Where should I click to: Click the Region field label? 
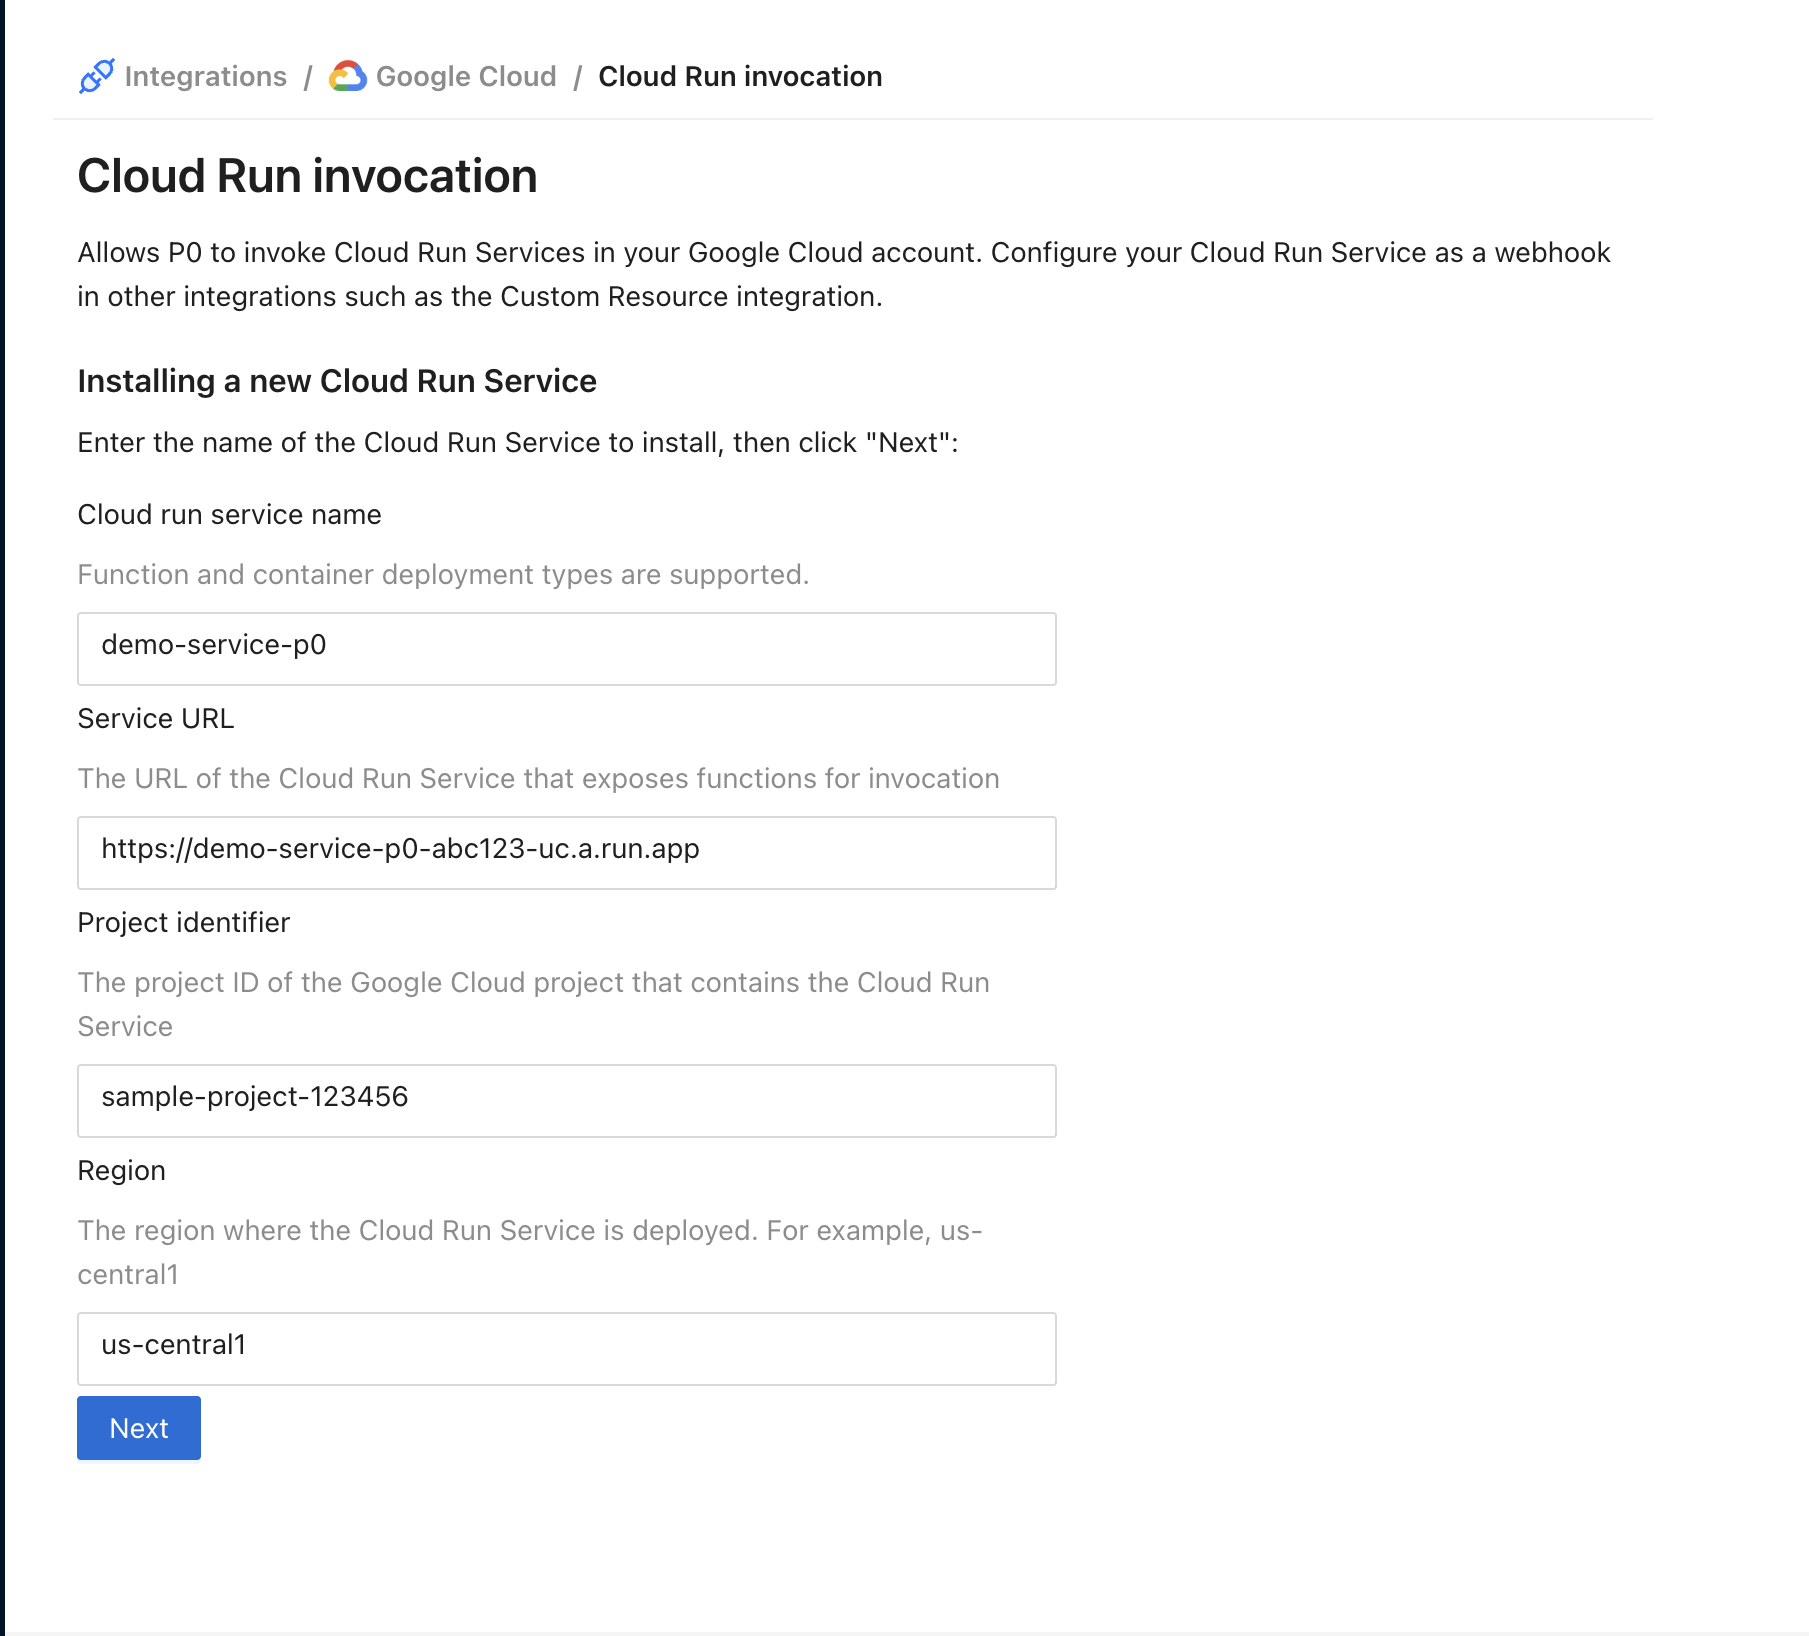coord(121,1170)
